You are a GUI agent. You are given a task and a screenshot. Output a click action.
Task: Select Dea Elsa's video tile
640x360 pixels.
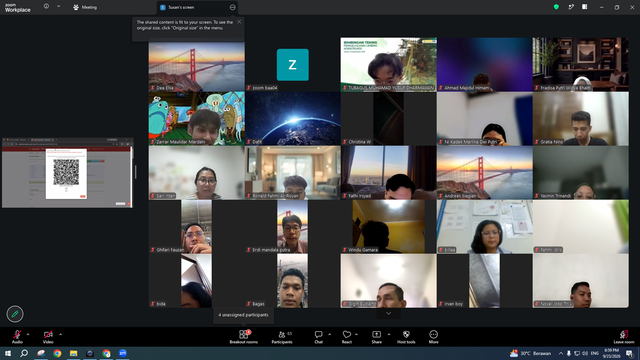point(197,64)
